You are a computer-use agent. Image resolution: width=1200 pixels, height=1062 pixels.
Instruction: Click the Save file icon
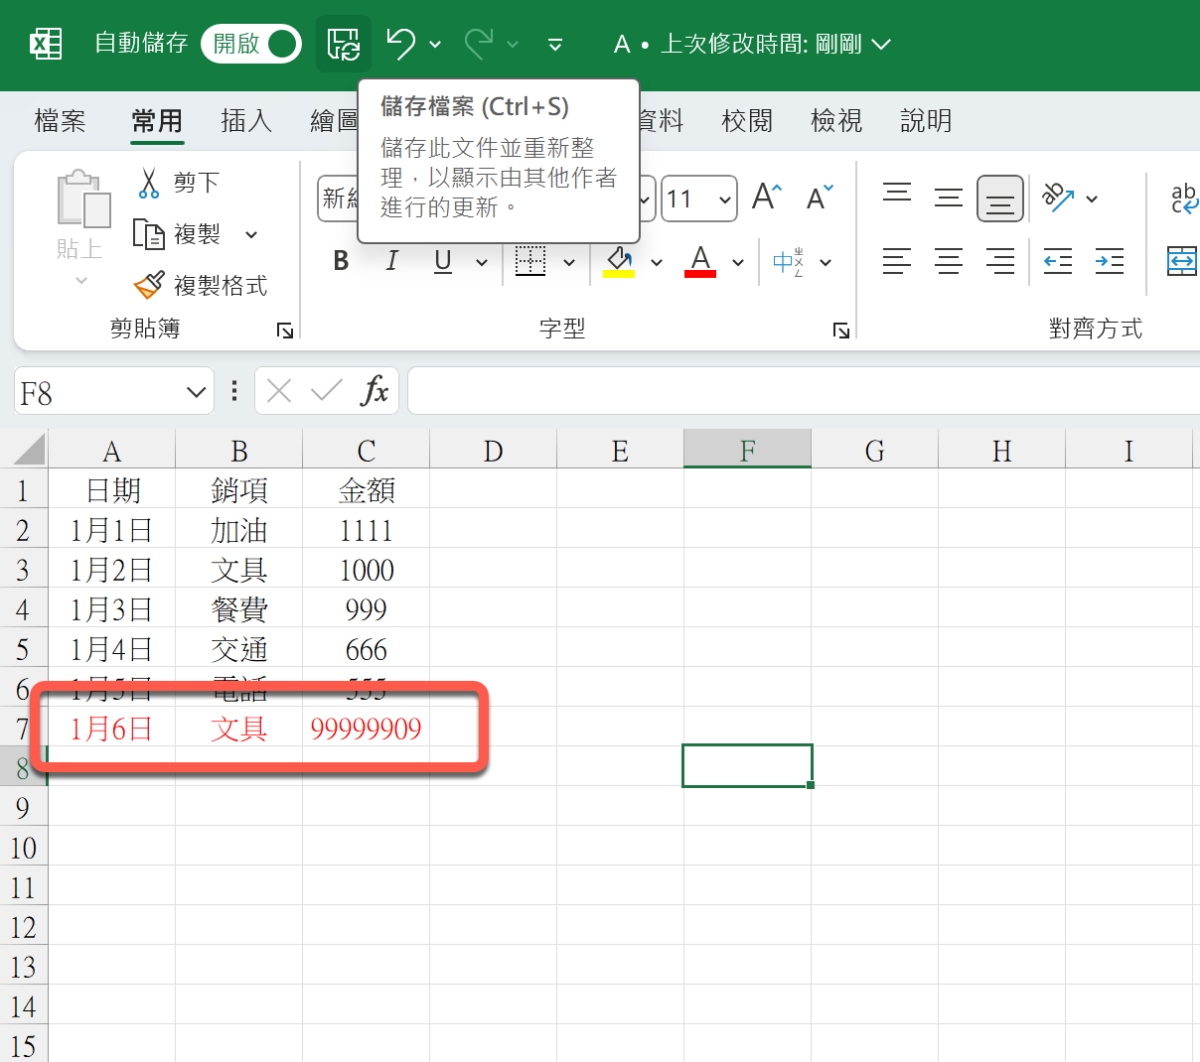[343, 44]
